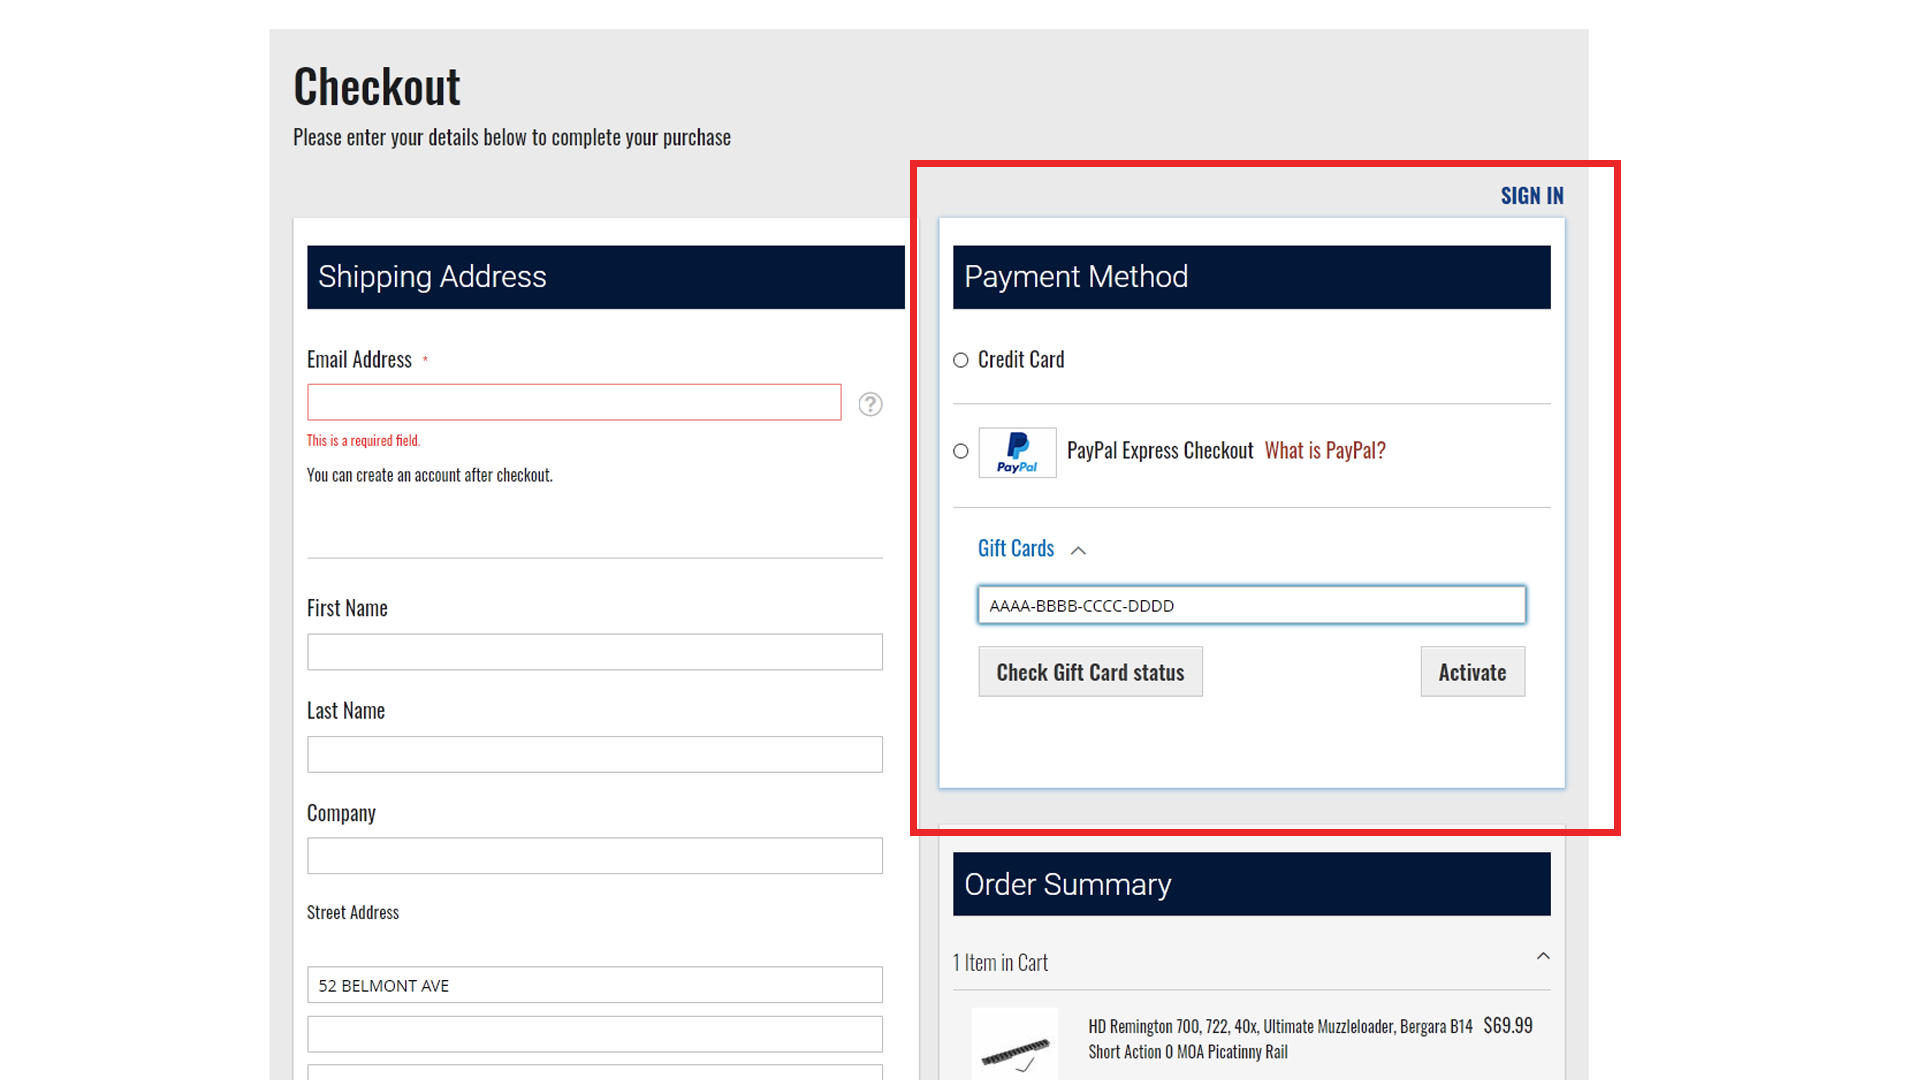Click the second street address line field

click(x=594, y=1034)
